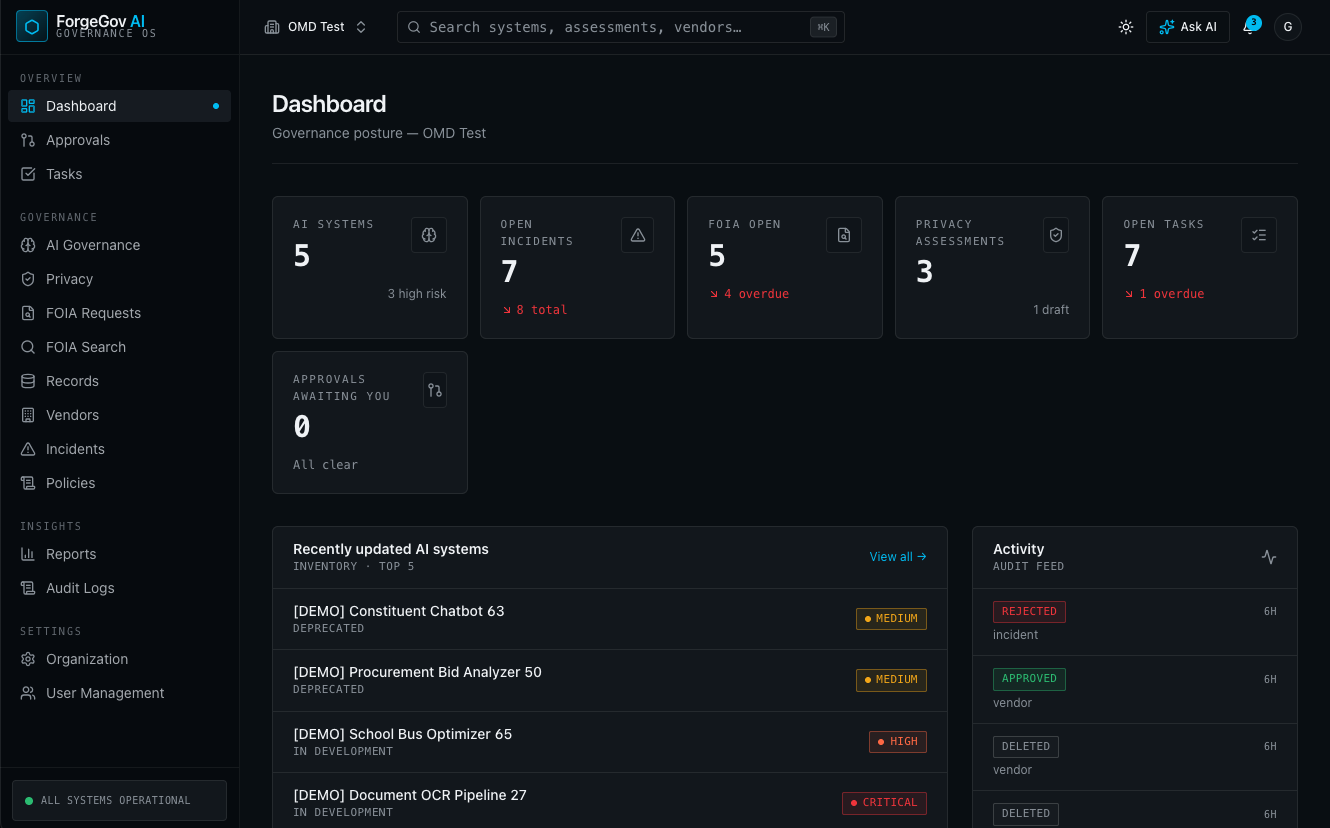Click the FOIA Search magnifier icon
This screenshot has height=828, width=1330.
[28, 347]
